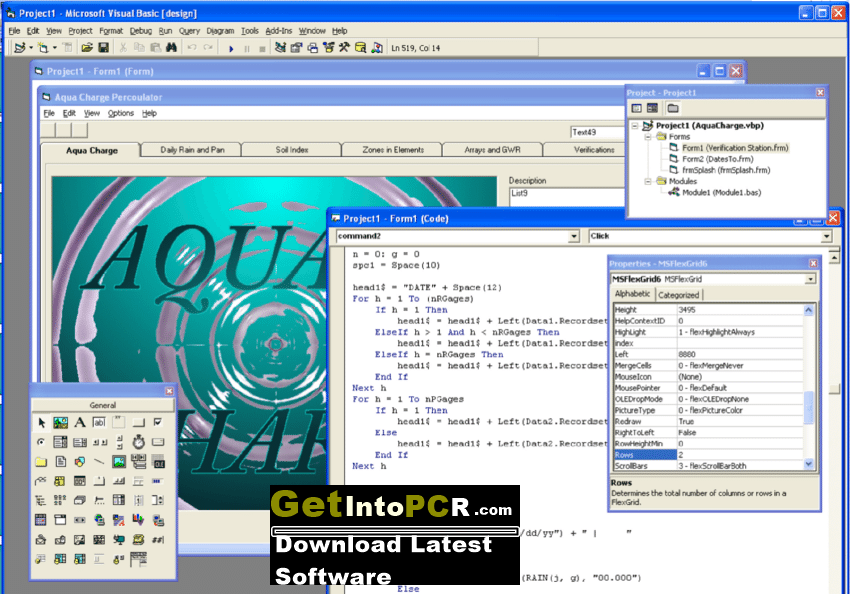Select the Pointer tool in the toolbox

point(41,423)
